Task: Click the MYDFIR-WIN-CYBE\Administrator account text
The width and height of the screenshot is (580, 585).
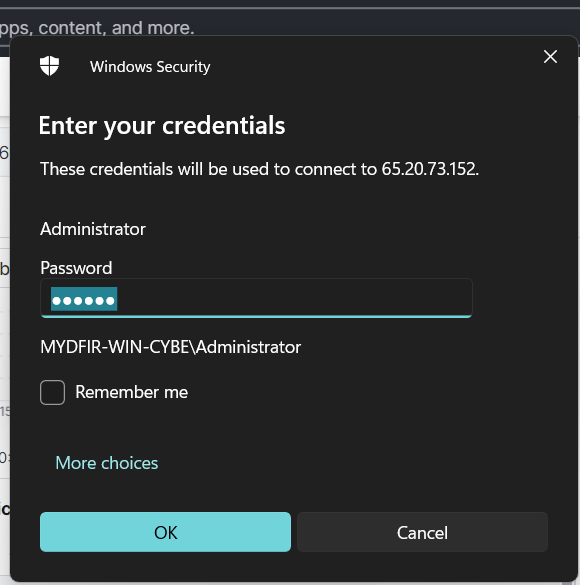Action: point(170,347)
